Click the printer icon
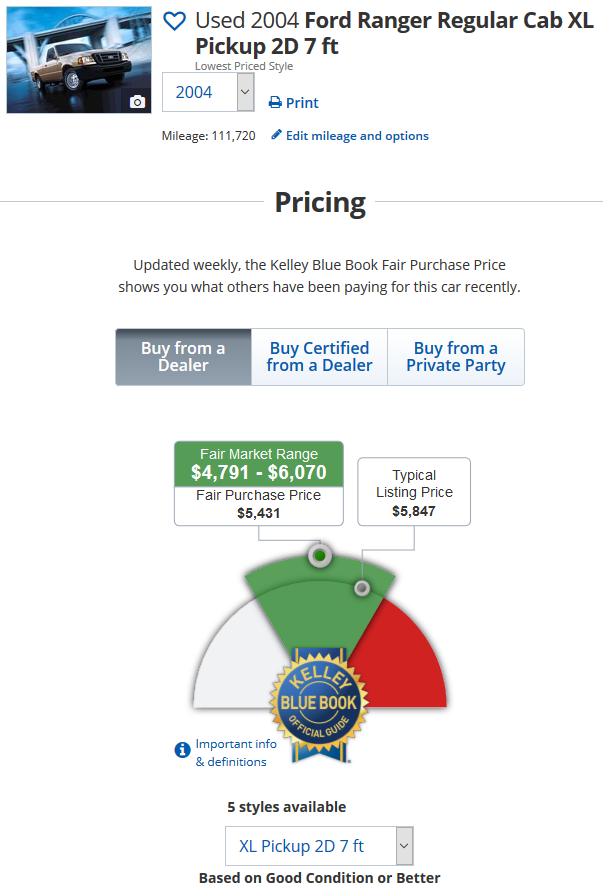The width and height of the screenshot is (603, 887). 275,102
